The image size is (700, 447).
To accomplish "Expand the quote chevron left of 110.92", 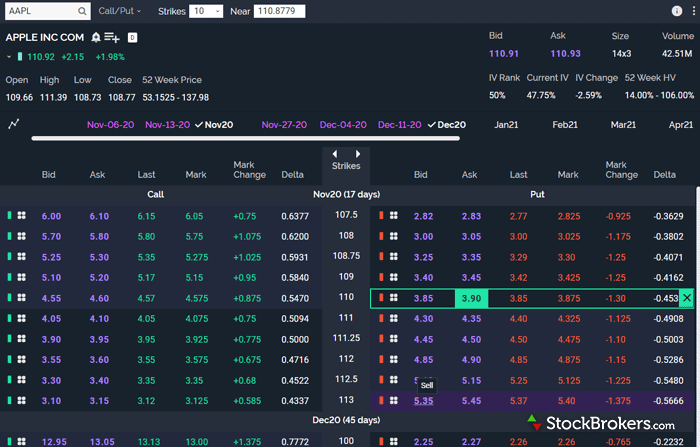I will click(9, 56).
